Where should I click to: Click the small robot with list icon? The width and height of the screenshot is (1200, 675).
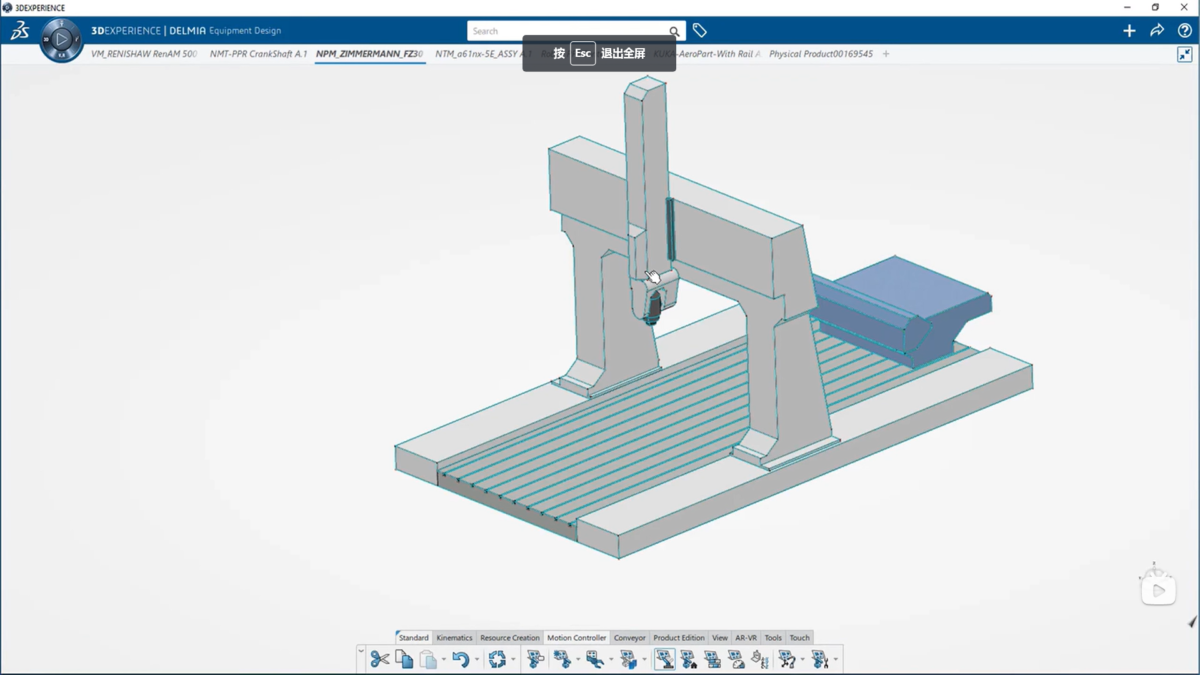point(761,659)
